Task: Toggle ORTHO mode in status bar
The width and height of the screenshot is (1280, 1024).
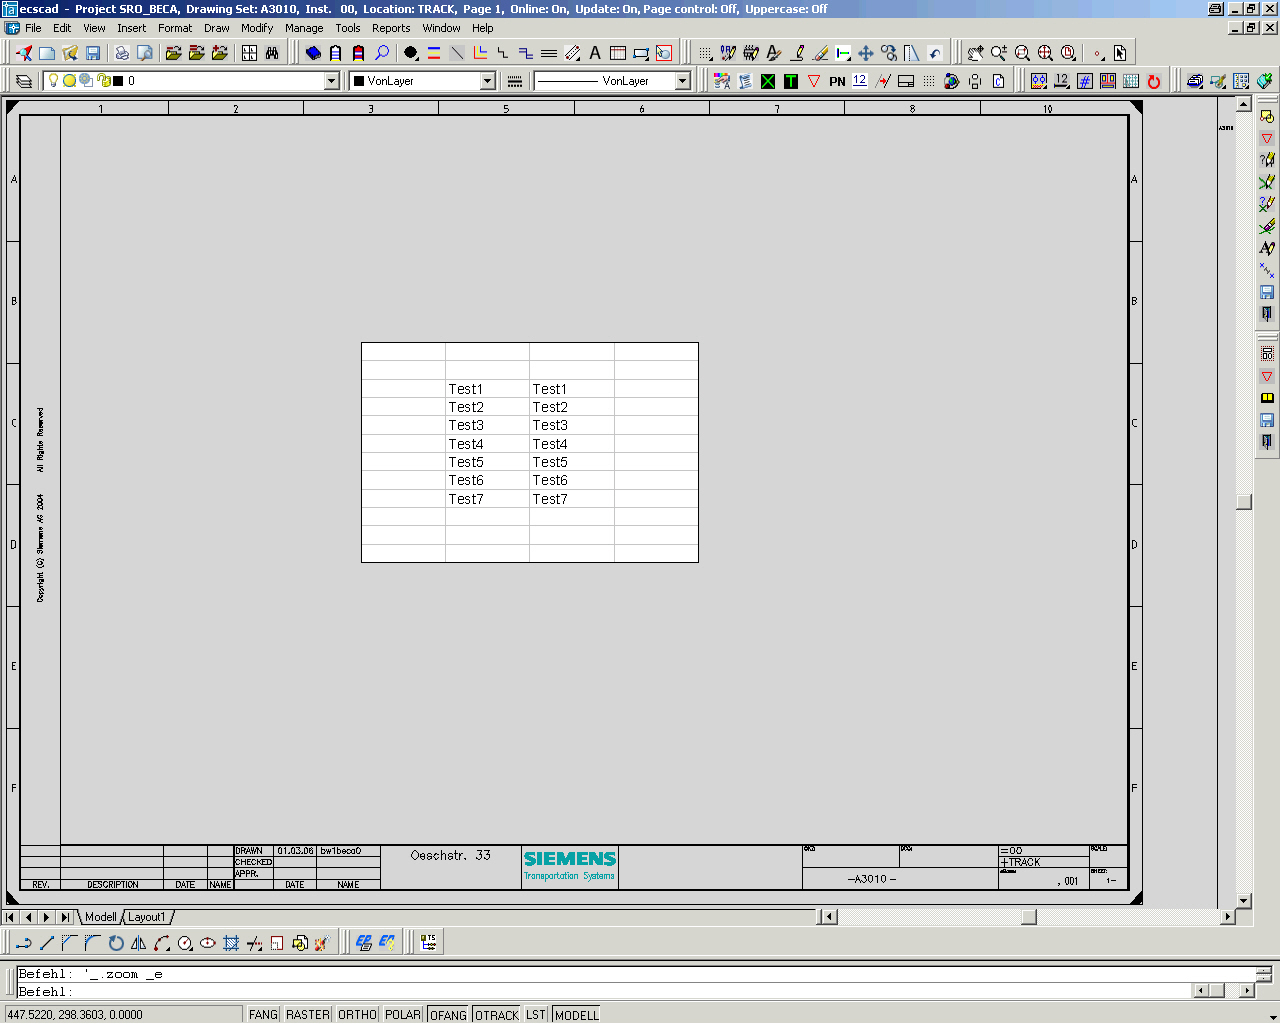Action: coord(357,1014)
